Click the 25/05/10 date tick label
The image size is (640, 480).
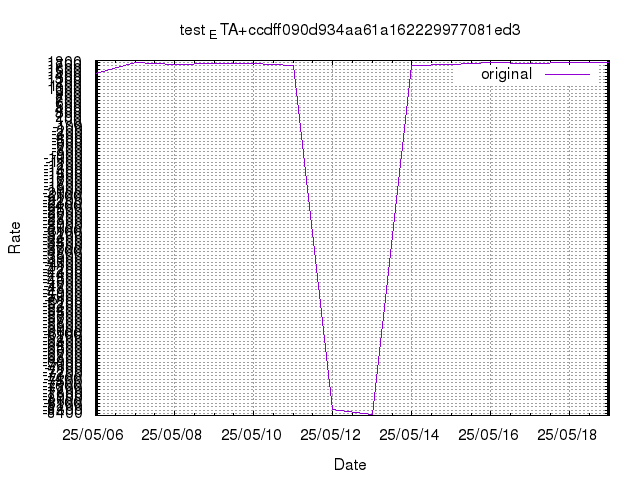[251, 435]
